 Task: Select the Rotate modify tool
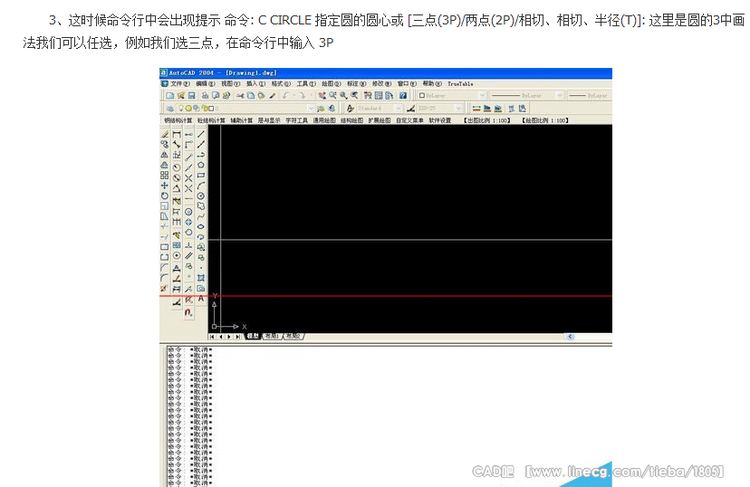pyautogui.click(x=165, y=196)
